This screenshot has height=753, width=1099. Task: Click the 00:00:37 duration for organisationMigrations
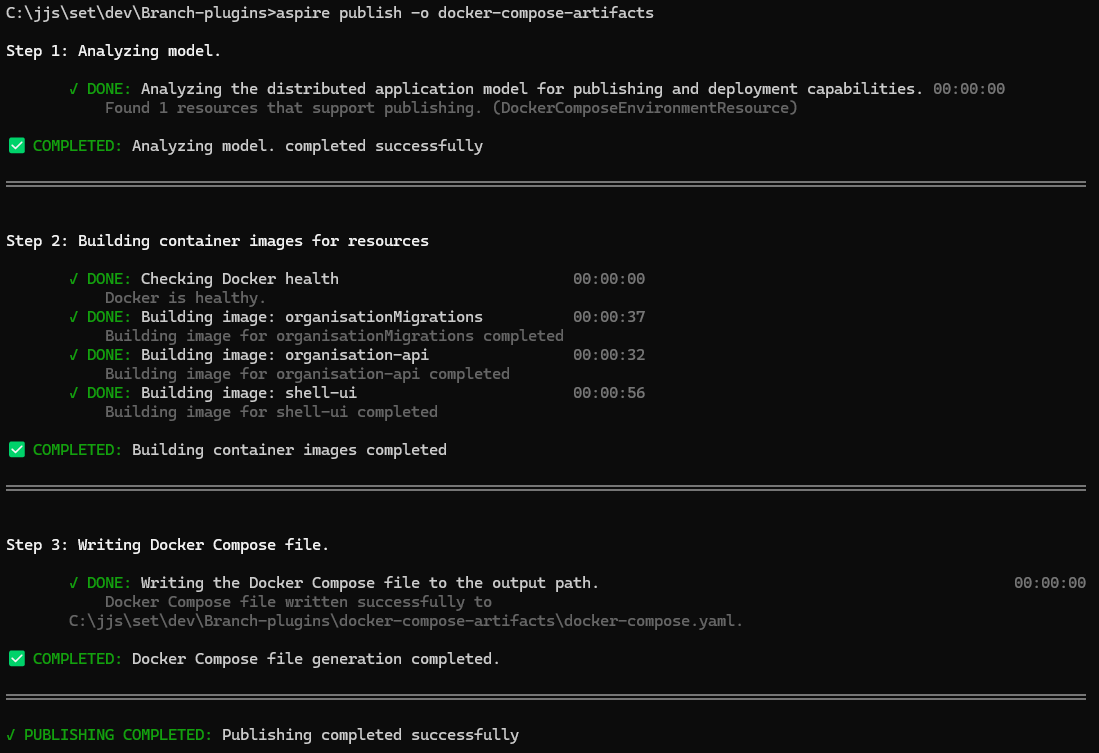(x=609, y=317)
